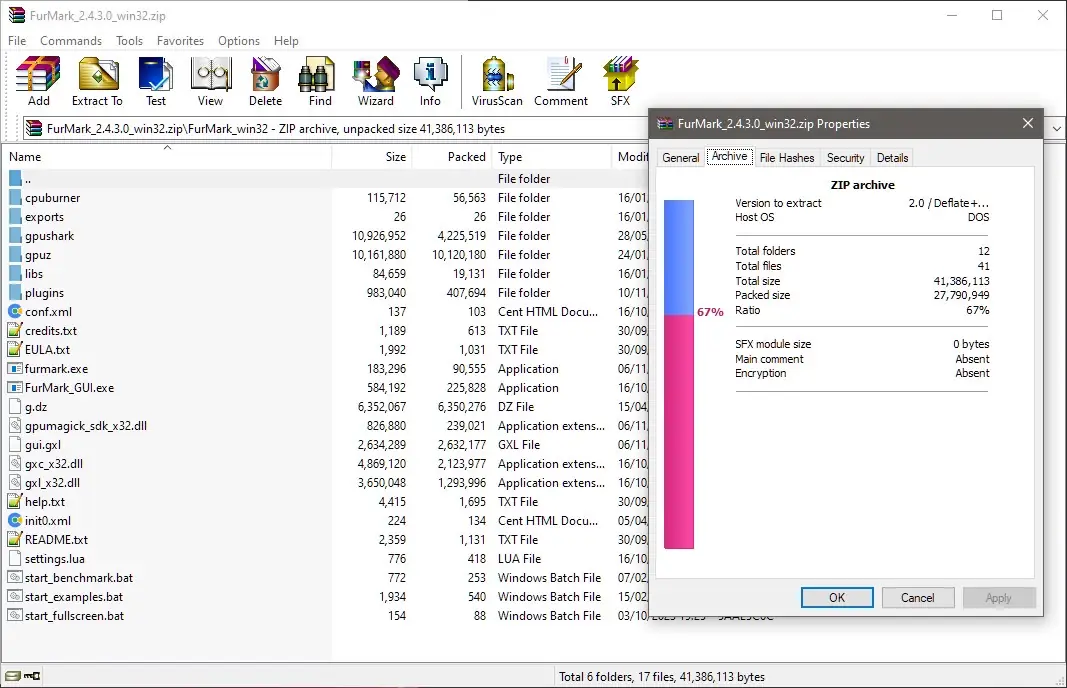The image size is (1067, 688).
Task: Select the help.txt file
Action: (x=325, y=502)
